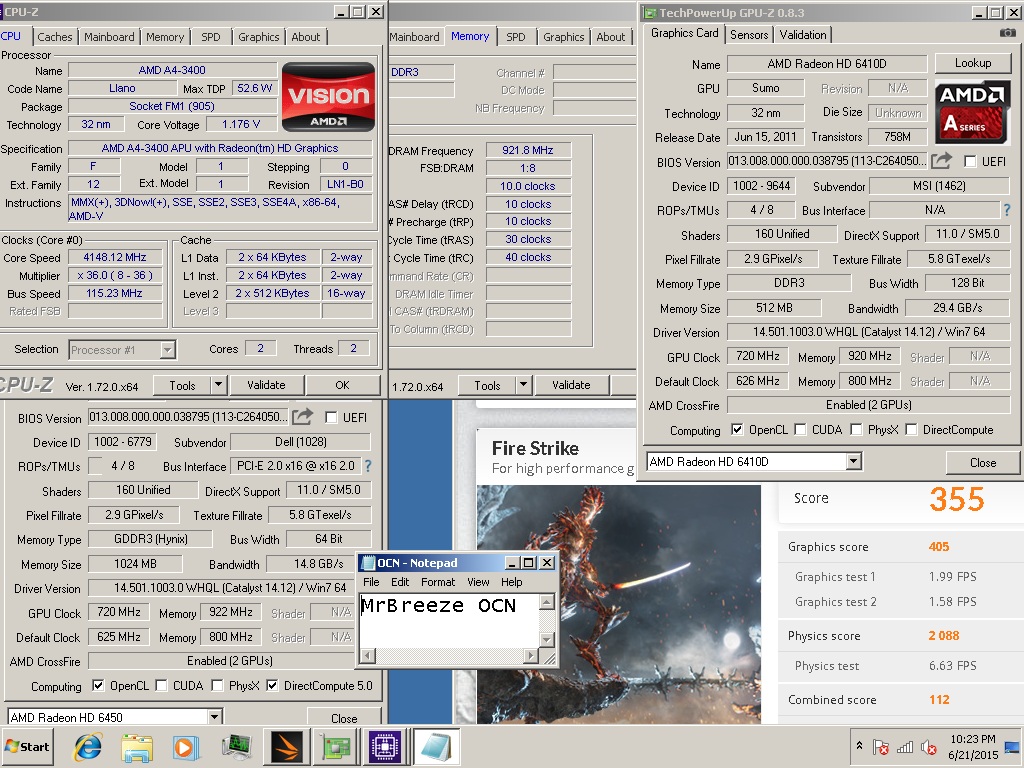The width and height of the screenshot is (1024, 768).
Task: Open Internet Explorer from the taskbar
Action: (x=88, y=746)
